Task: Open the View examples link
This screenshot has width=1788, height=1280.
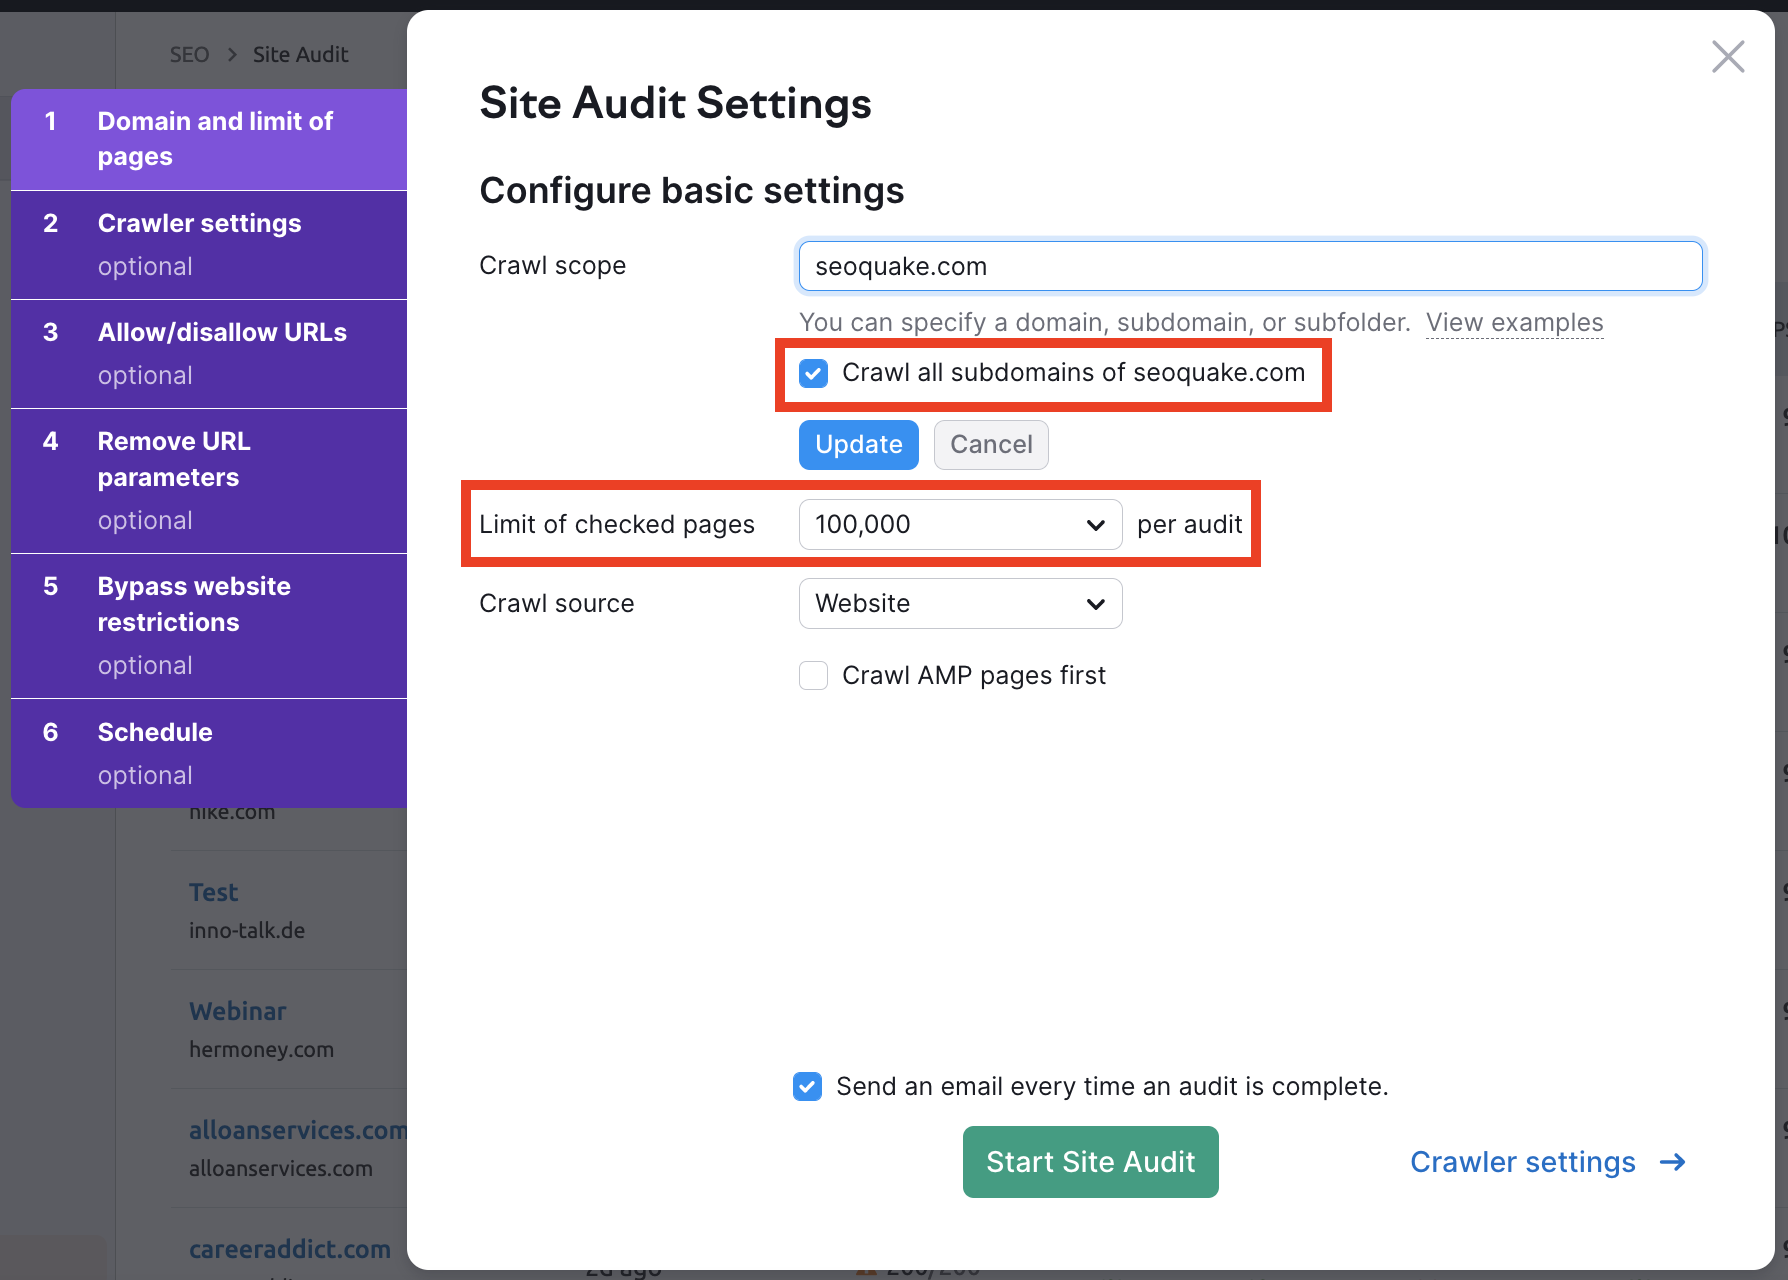Action: 1514,322
